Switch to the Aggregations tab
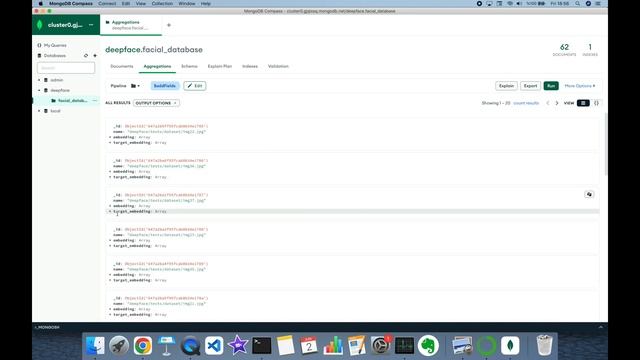The image size is (640, 360). click(x=157, y=66)
